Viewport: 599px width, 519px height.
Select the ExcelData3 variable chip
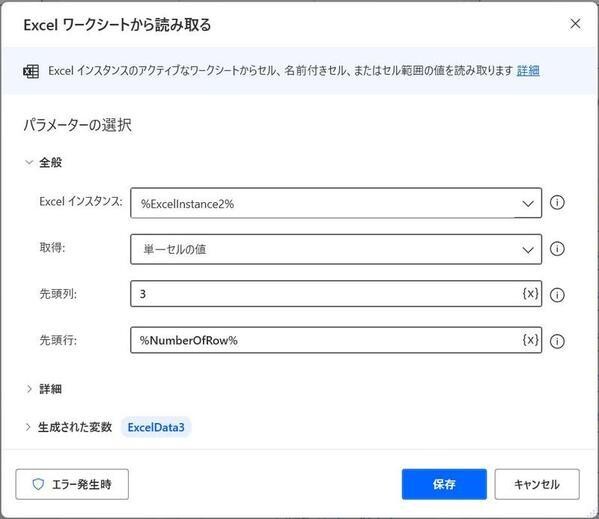click(156, 427)
